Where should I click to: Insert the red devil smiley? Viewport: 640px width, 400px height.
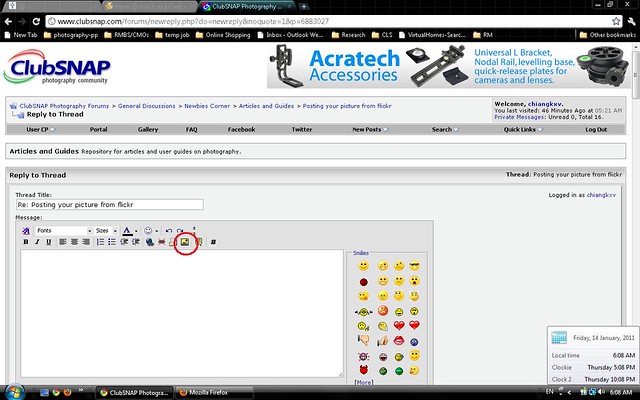[363, 370]
